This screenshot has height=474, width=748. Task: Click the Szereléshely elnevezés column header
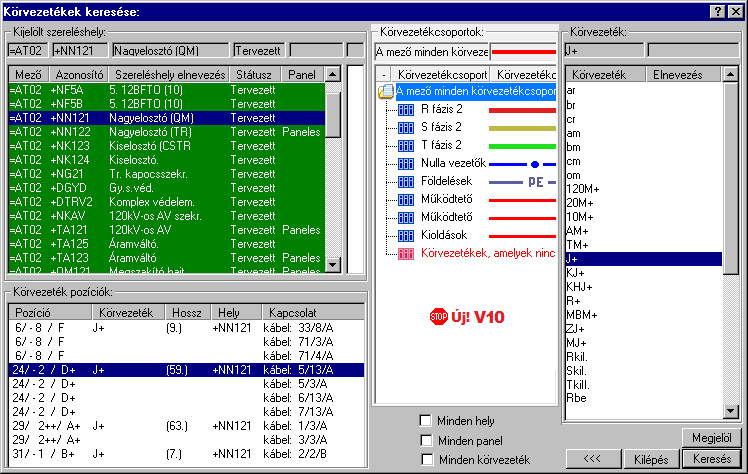170,75
